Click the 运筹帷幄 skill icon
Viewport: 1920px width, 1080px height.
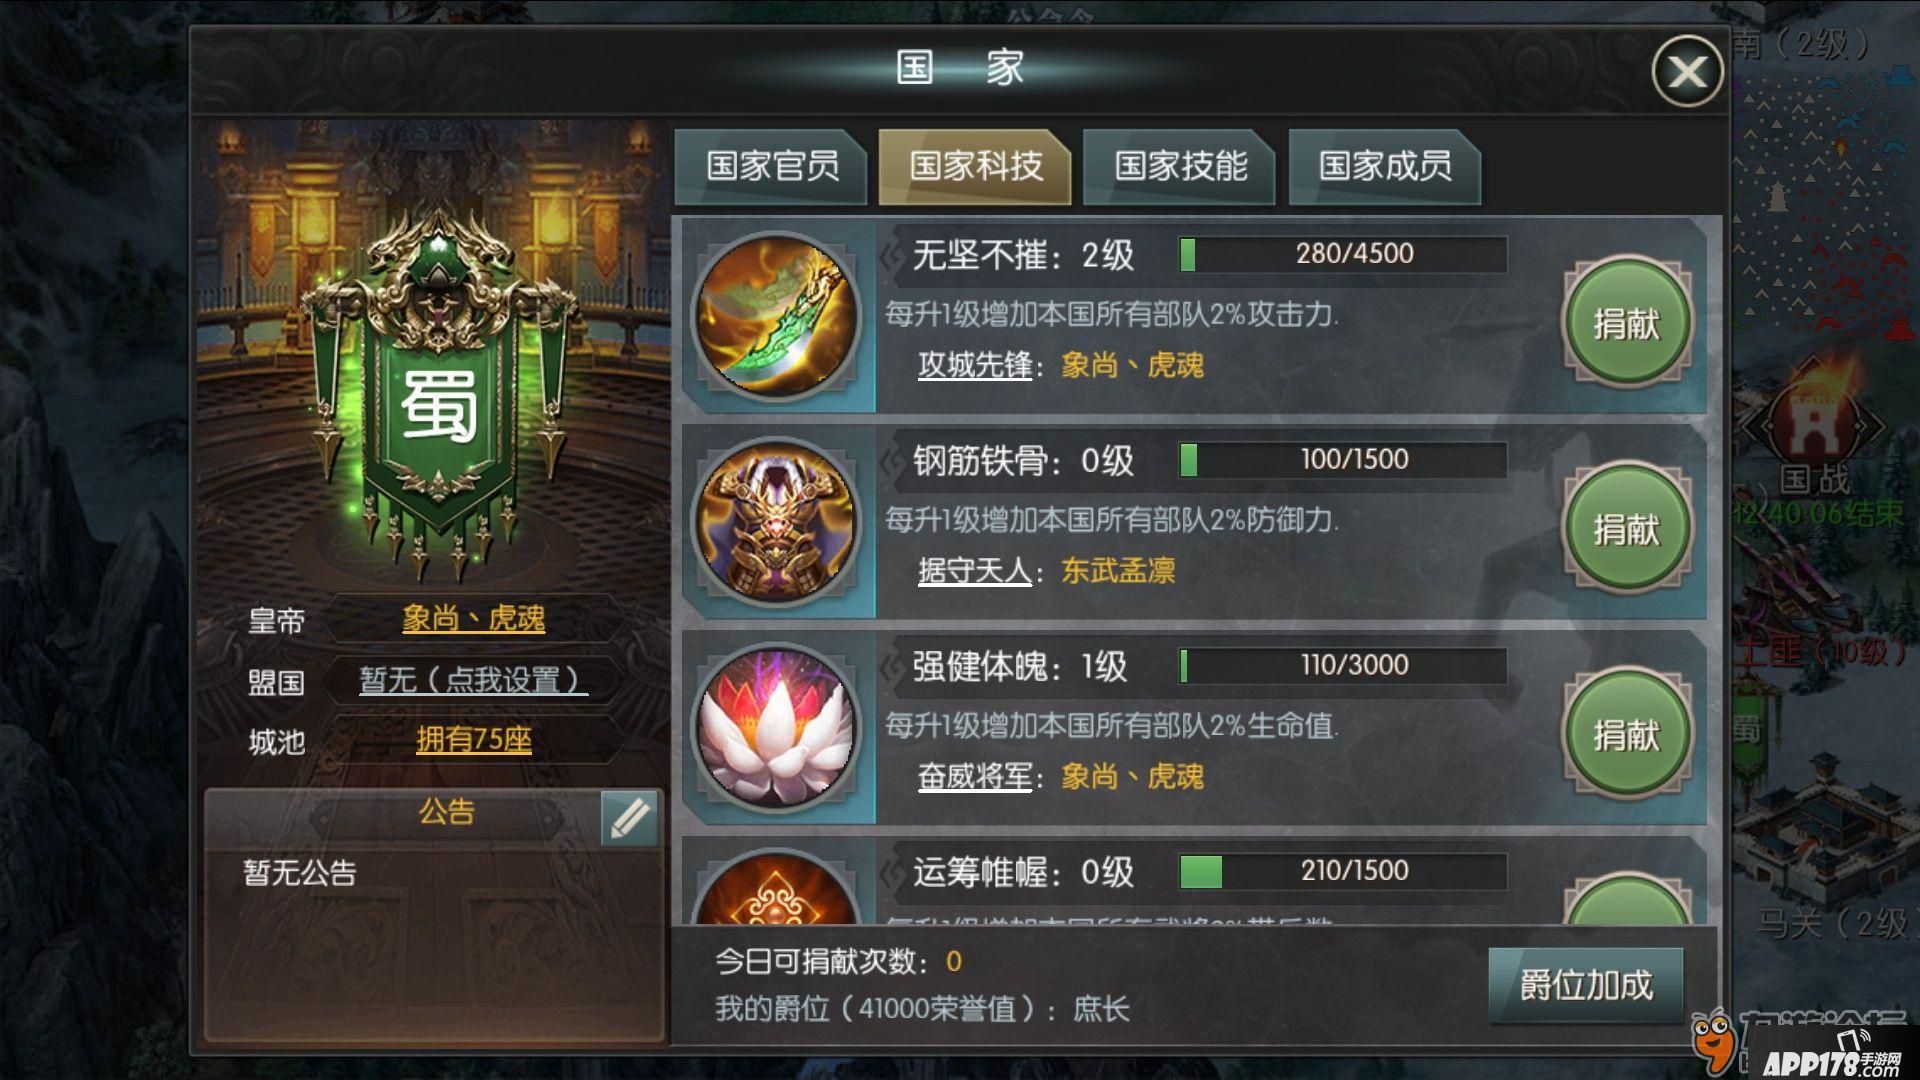tap(777, 890)
